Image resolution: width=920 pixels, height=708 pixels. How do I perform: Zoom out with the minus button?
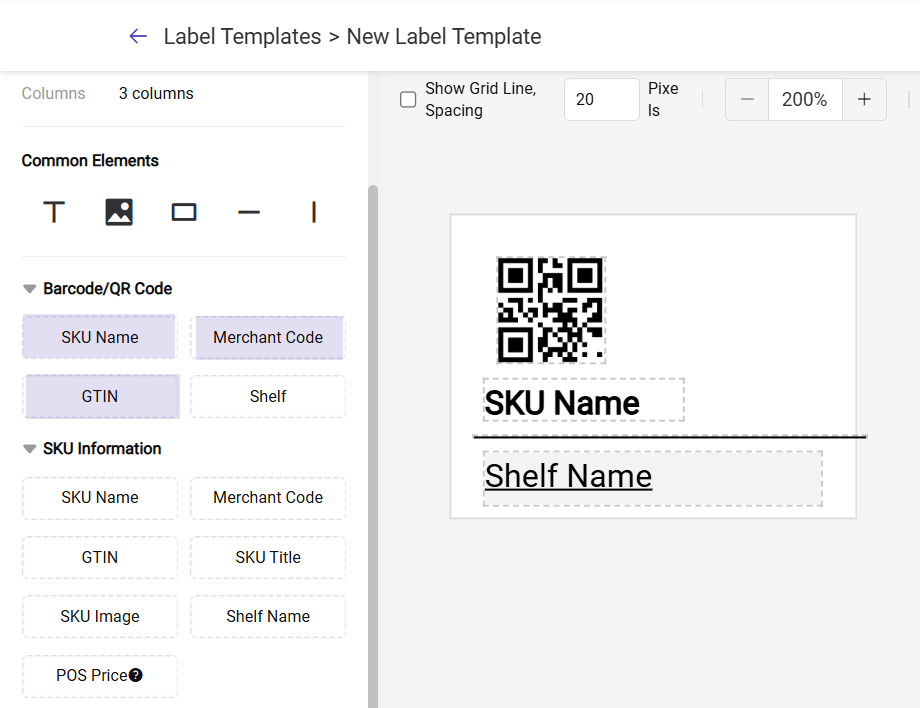click(747, 100)
